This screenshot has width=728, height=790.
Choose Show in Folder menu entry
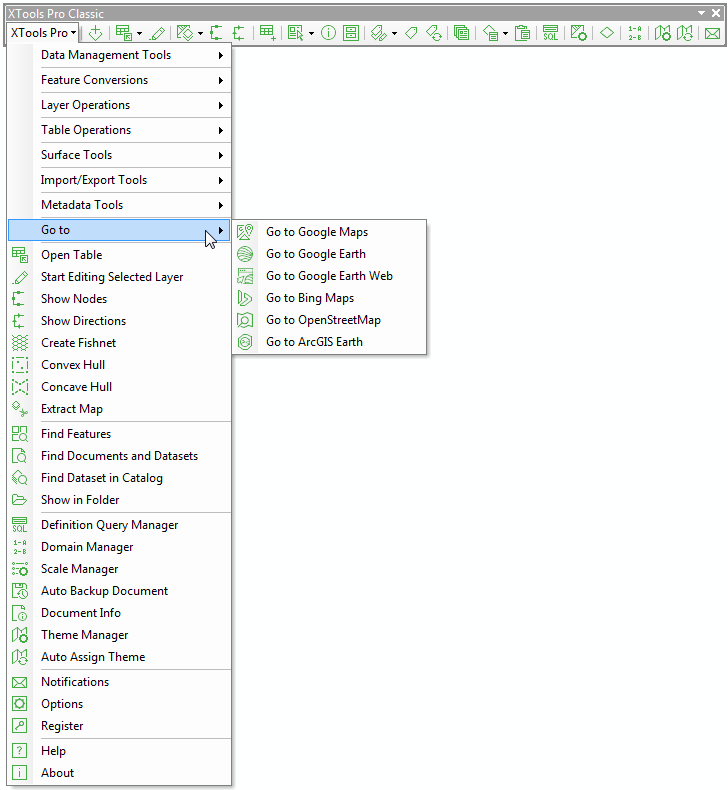[x=119, y=500]
